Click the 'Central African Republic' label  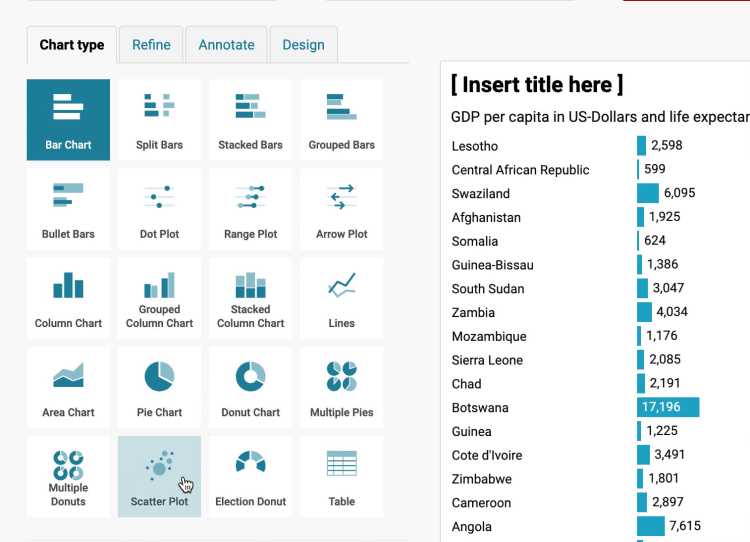[520, 170]
